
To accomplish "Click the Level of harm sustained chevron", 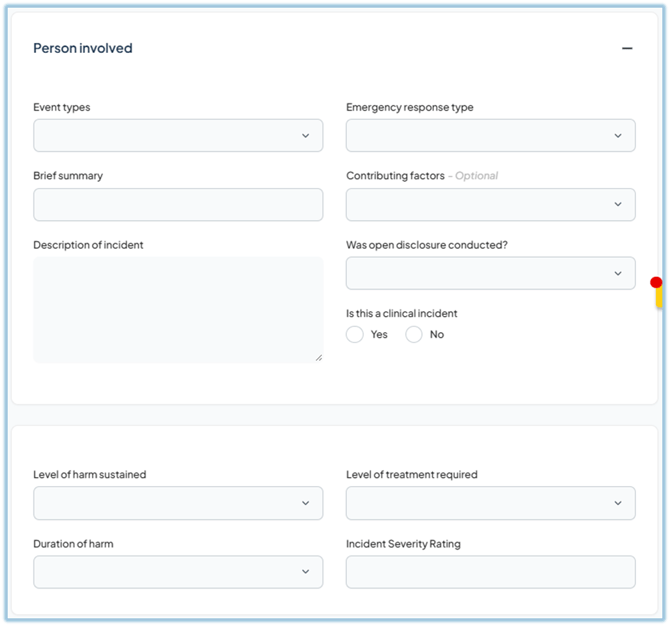I will click(306, 503).
